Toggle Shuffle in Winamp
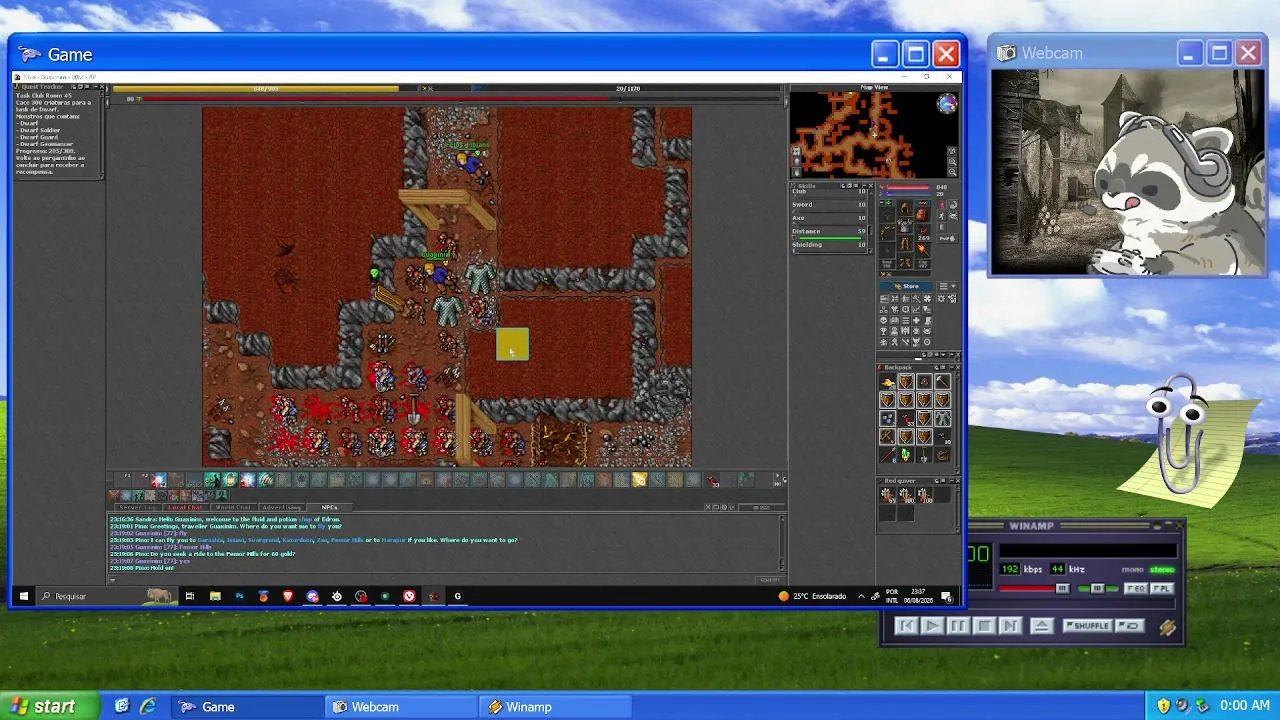Screen dimensions: 1280x720 (1088, 626)
